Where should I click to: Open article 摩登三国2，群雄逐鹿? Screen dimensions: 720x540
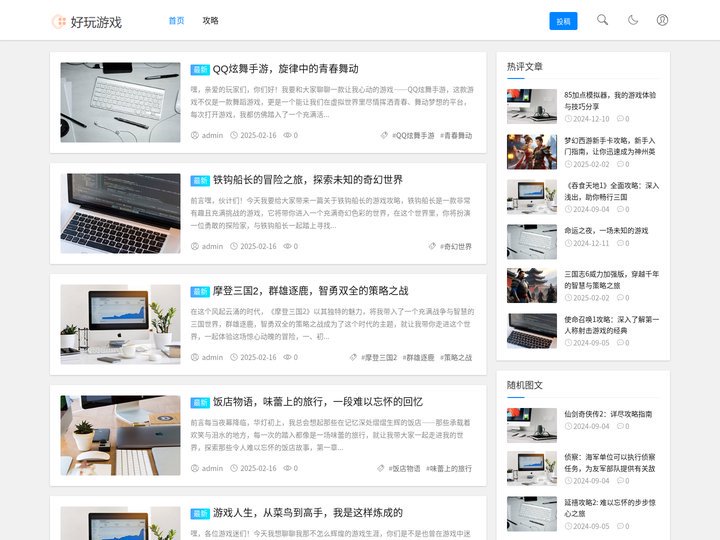coord(310,291)
